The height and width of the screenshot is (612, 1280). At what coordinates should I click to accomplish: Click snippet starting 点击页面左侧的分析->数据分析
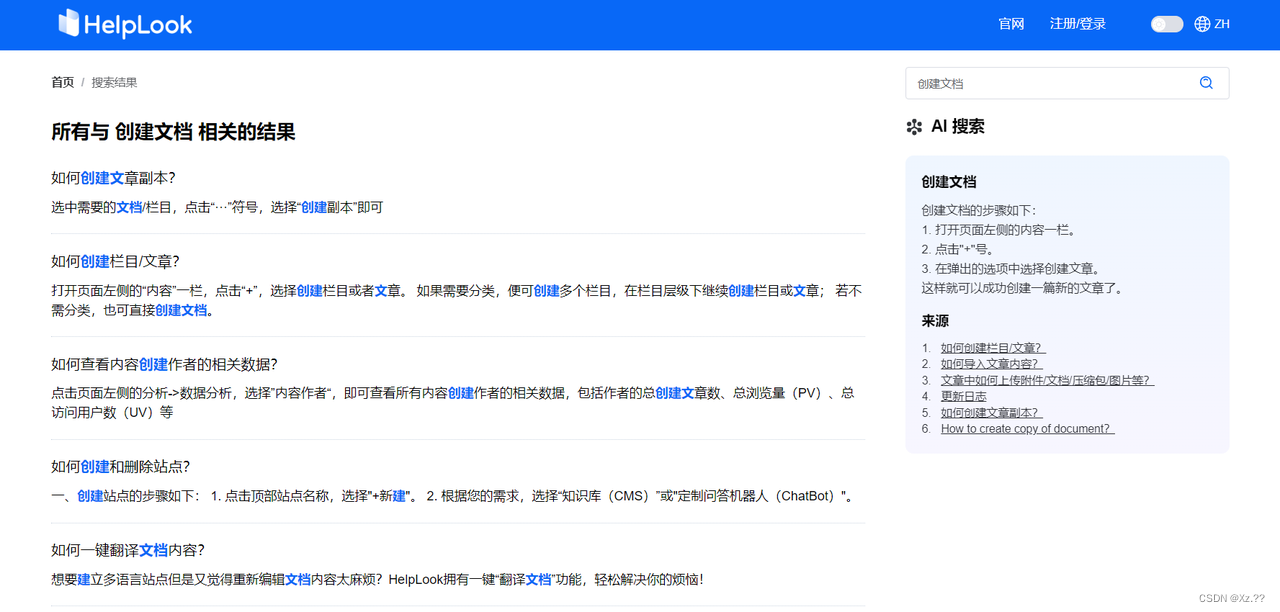coord(453,402)
